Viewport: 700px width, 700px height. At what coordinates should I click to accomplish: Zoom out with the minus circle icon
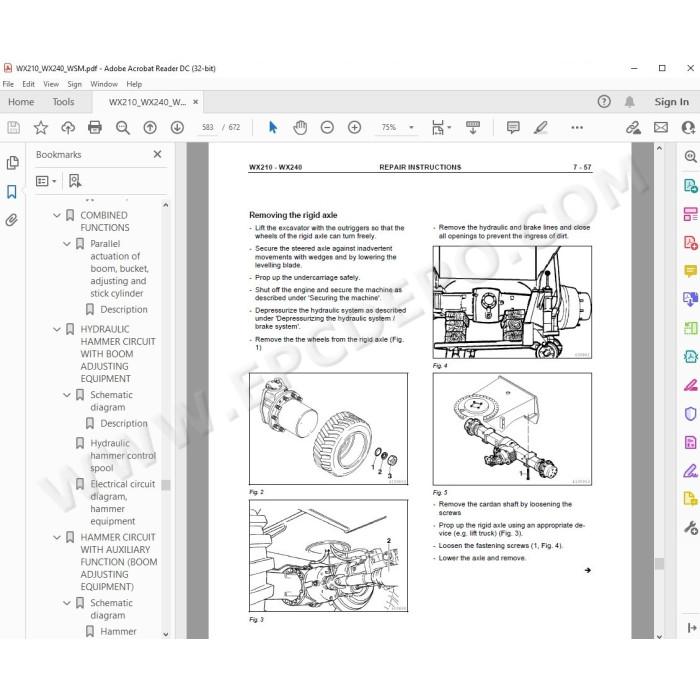[327, 128]
